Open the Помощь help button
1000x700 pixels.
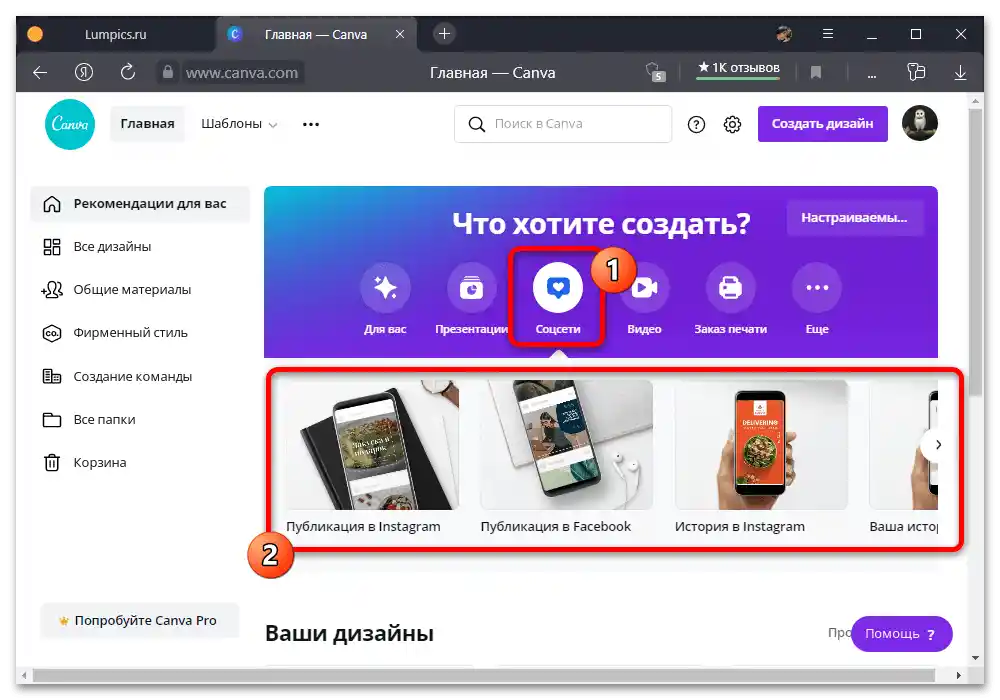tap(901, 634)
